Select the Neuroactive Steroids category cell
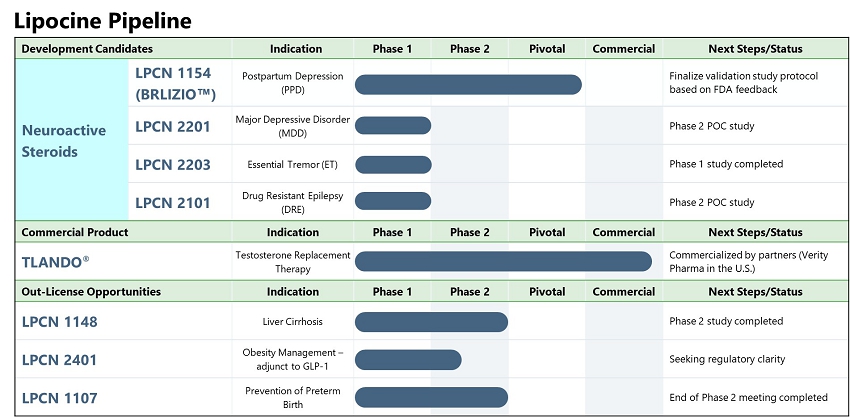This screenshot has width=850, height=417. coord(72,140)
